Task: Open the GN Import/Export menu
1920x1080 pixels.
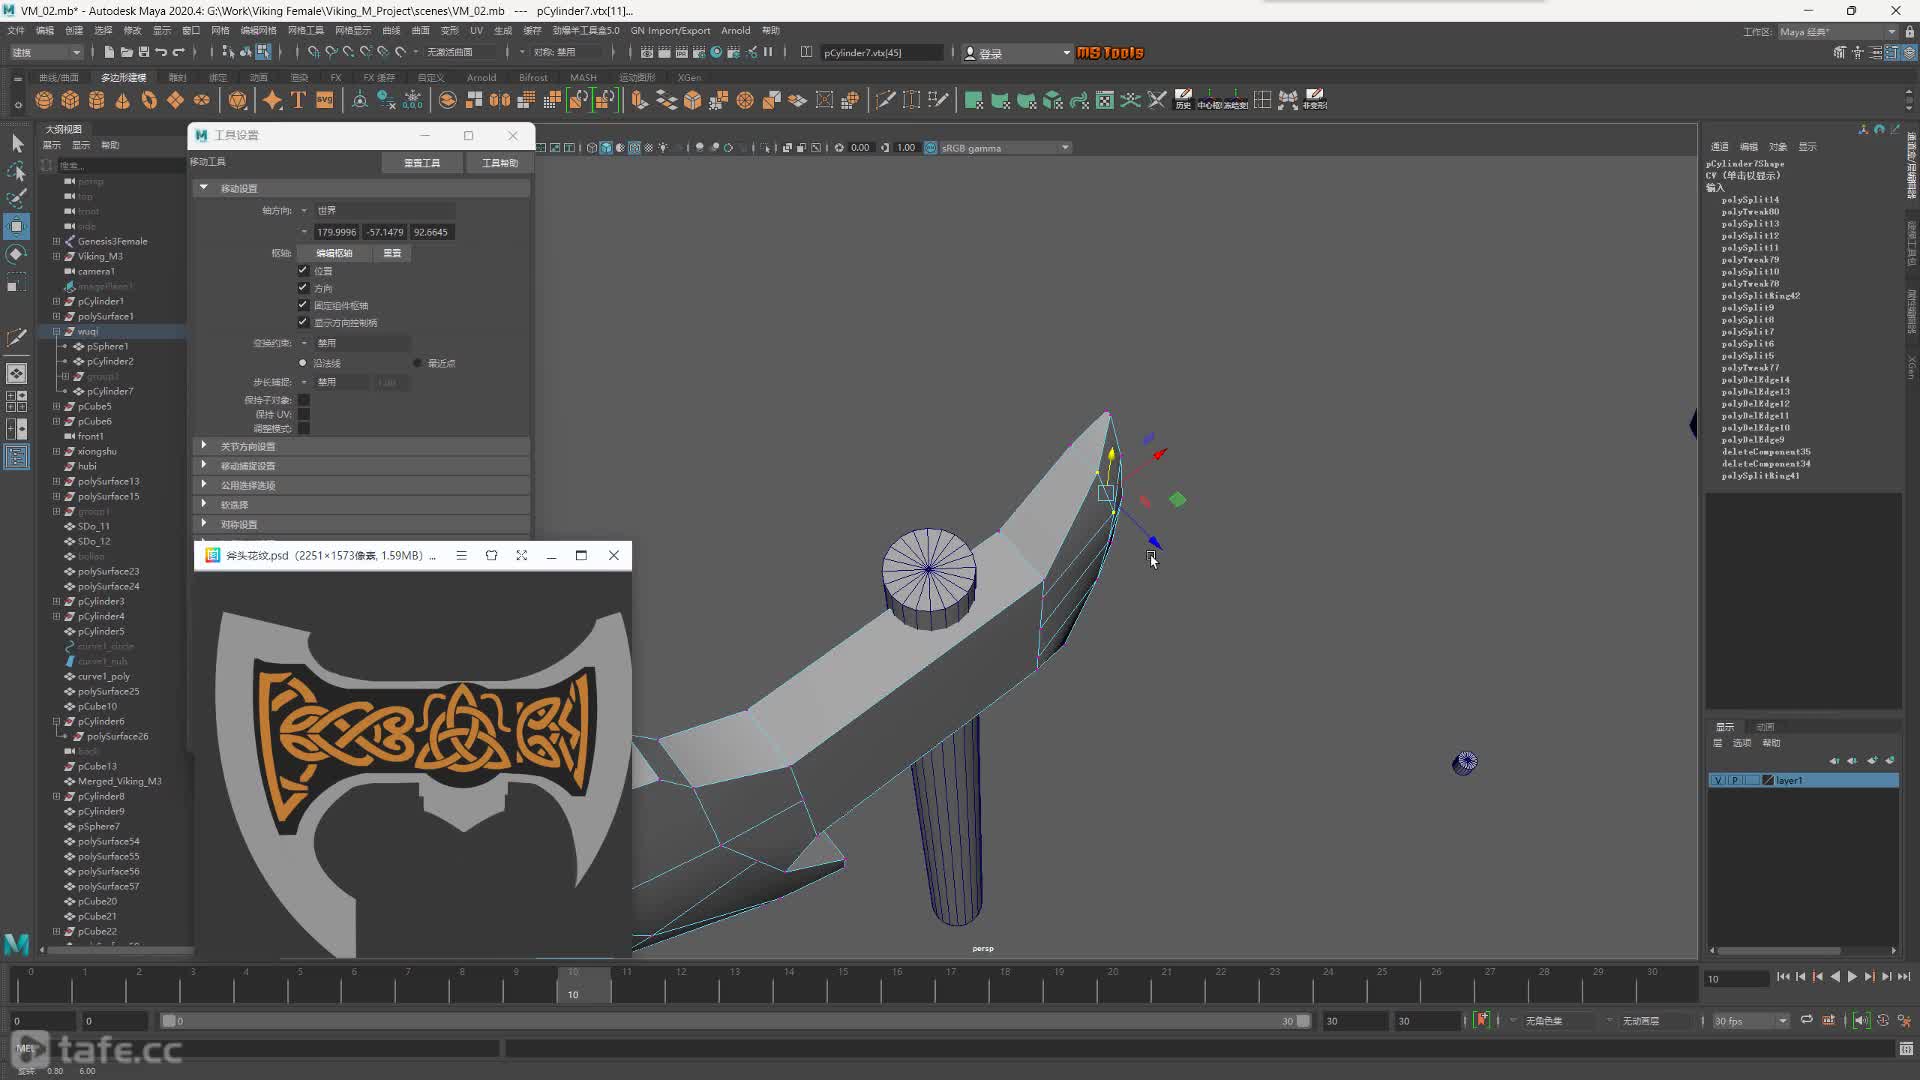Action: [x=670, y=31]
